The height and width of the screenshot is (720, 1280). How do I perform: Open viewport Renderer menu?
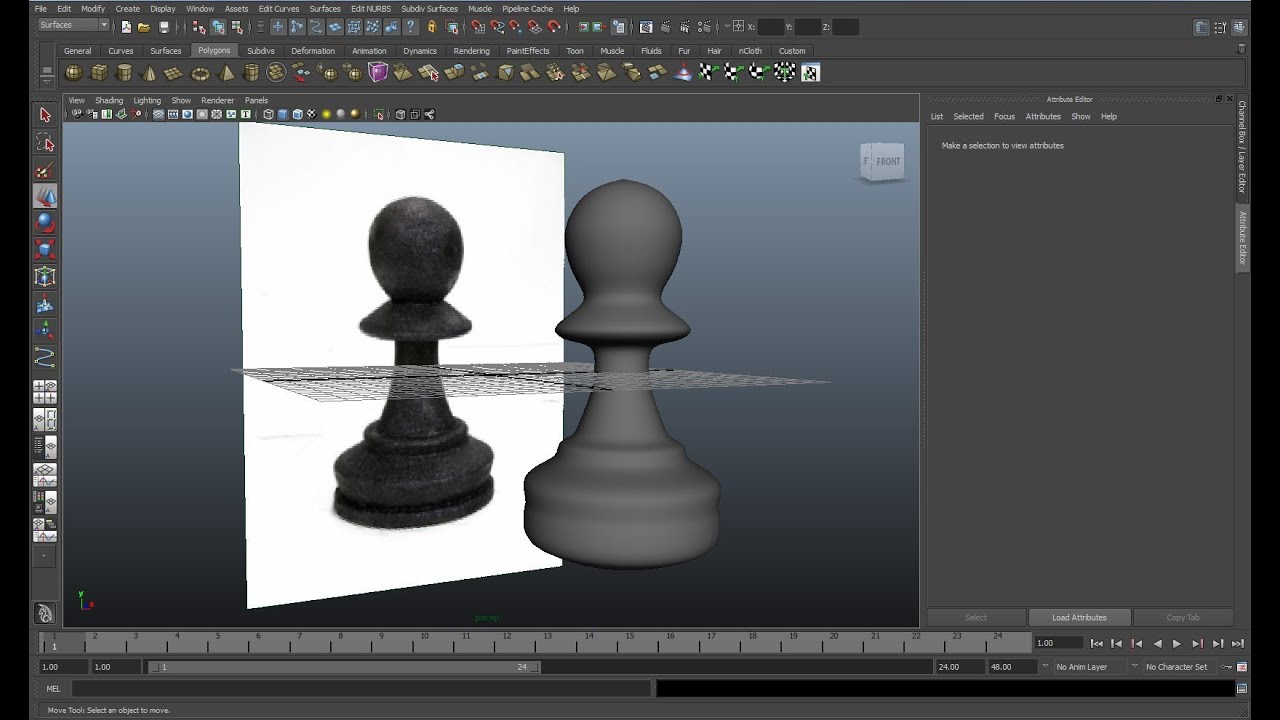(217, 100)
